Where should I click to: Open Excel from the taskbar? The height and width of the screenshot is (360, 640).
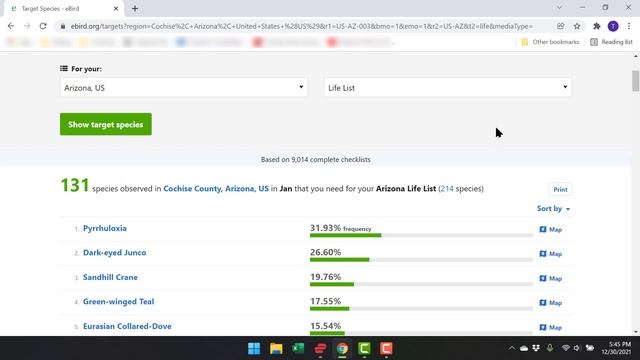point(298,349)
